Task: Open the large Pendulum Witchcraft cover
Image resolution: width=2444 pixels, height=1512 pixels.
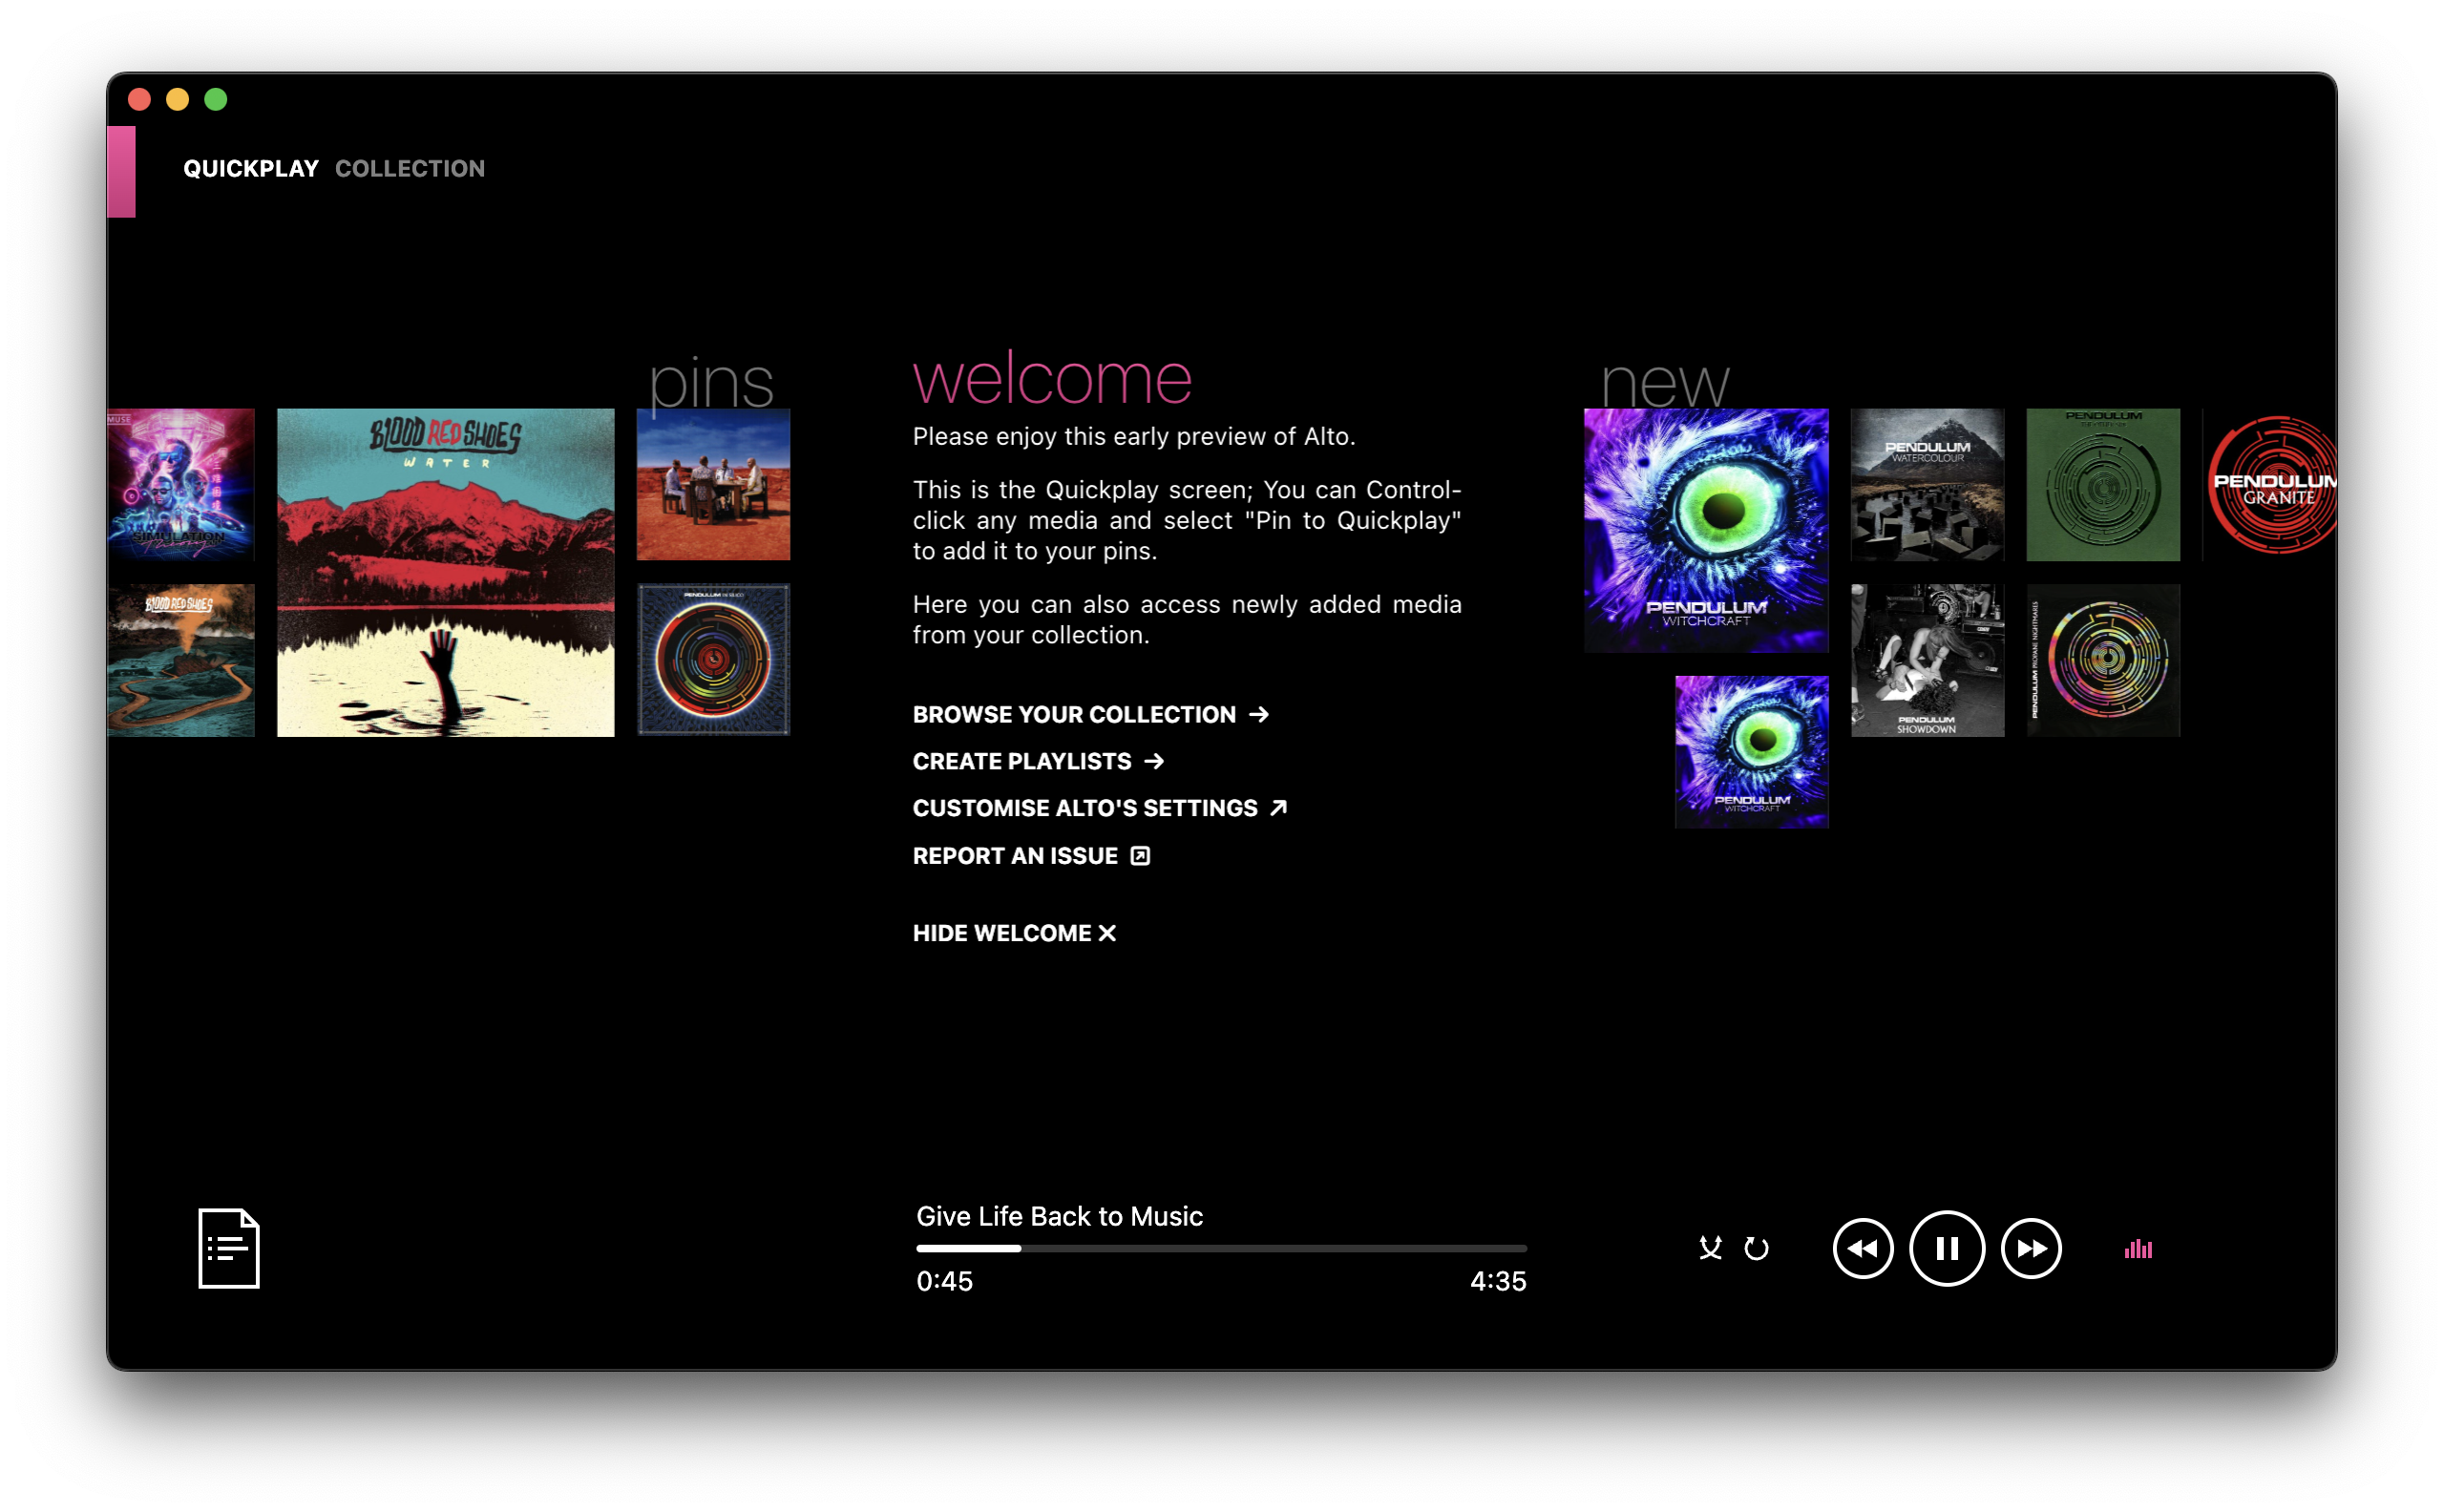Action: point(1706,530)
